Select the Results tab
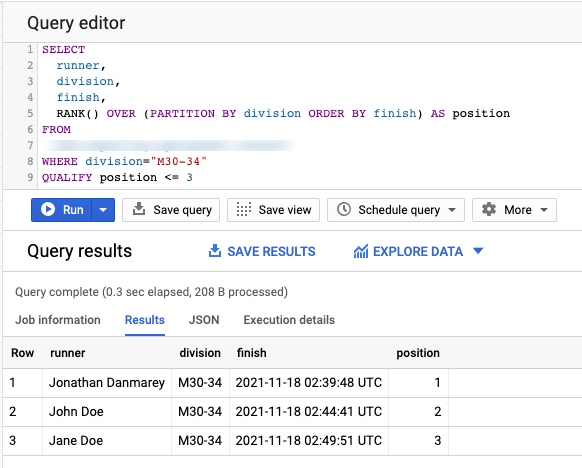The height and width of the screenshot is (468, 582). coord(145,320)
